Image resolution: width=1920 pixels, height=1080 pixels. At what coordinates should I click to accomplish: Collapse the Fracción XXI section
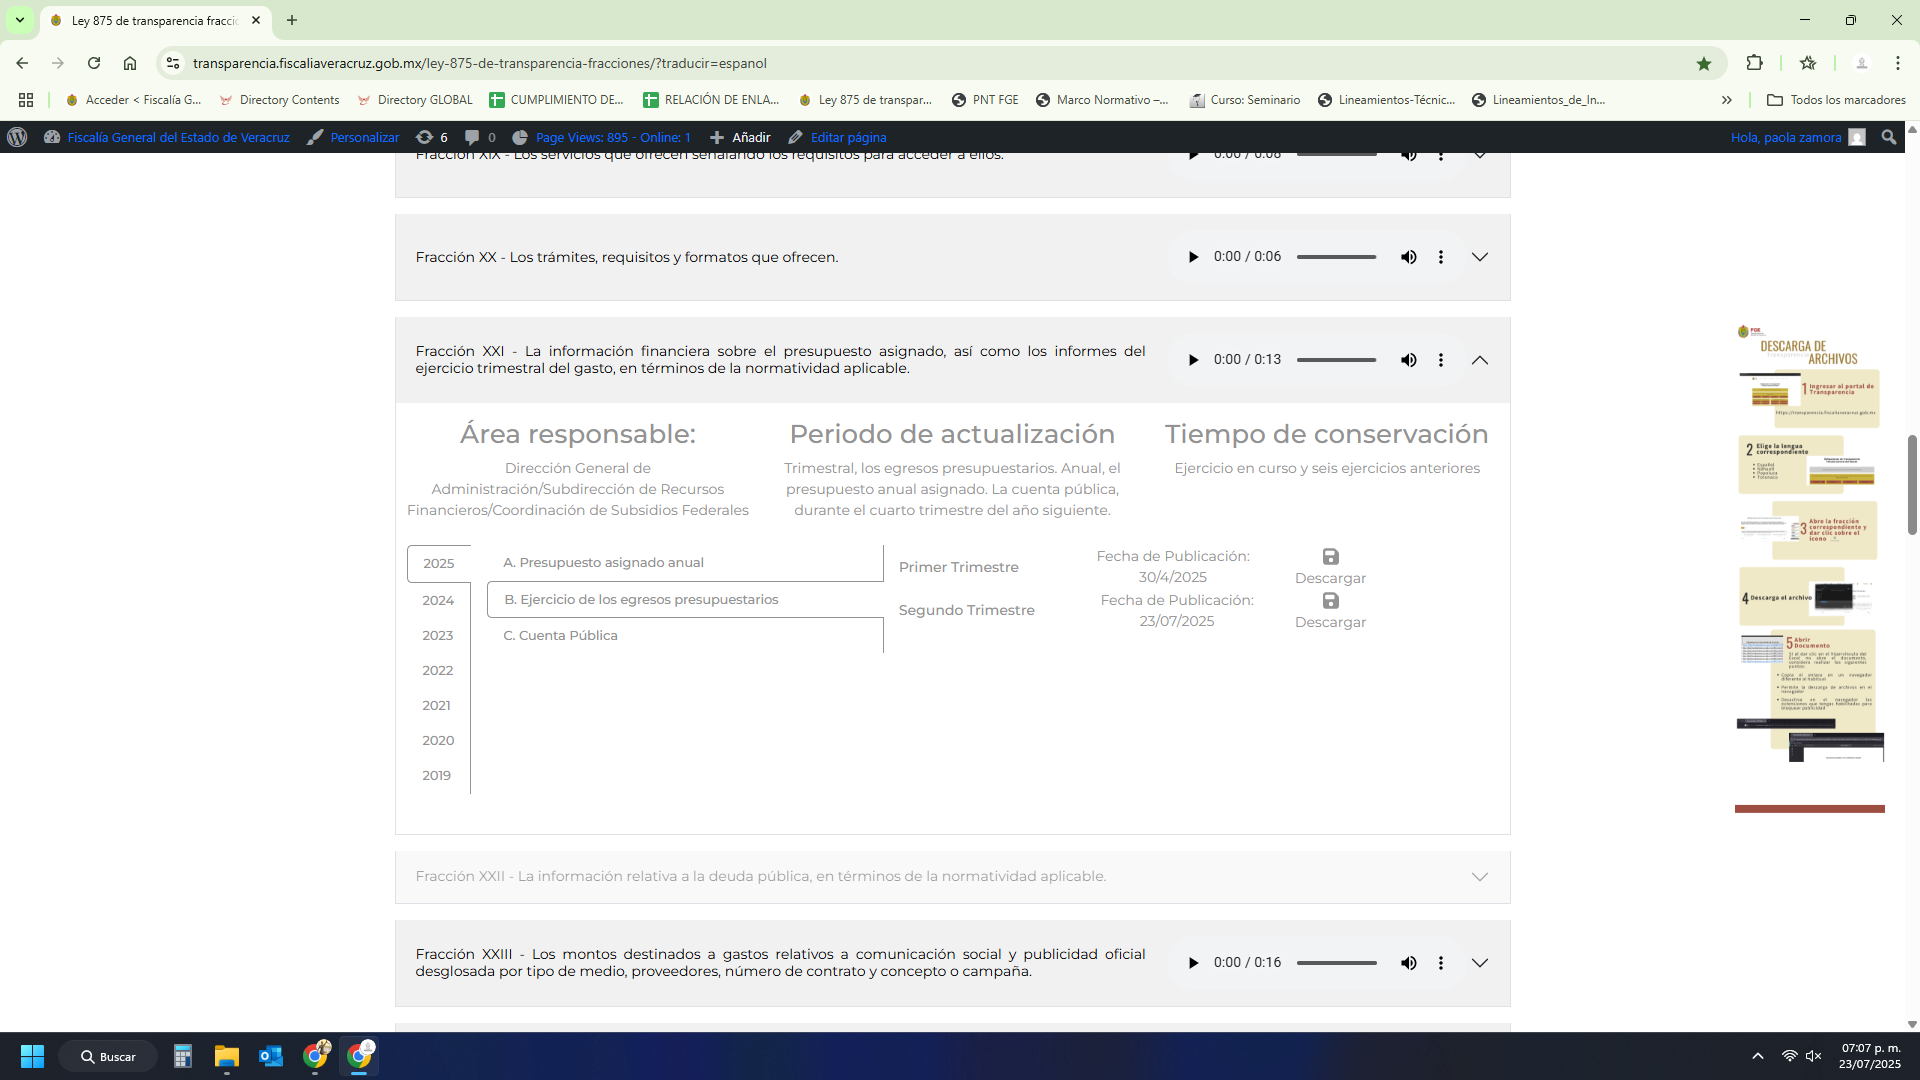[1479, 360]
